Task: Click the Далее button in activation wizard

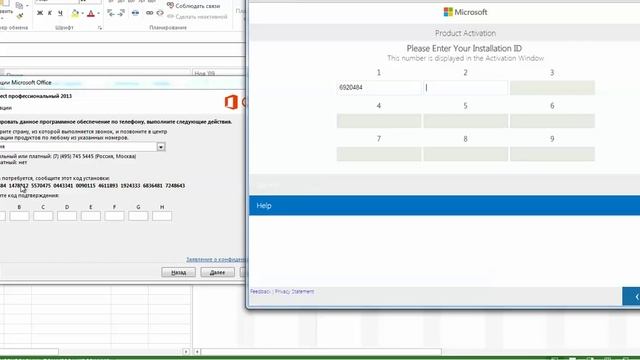Action: (x=218, y=272)
